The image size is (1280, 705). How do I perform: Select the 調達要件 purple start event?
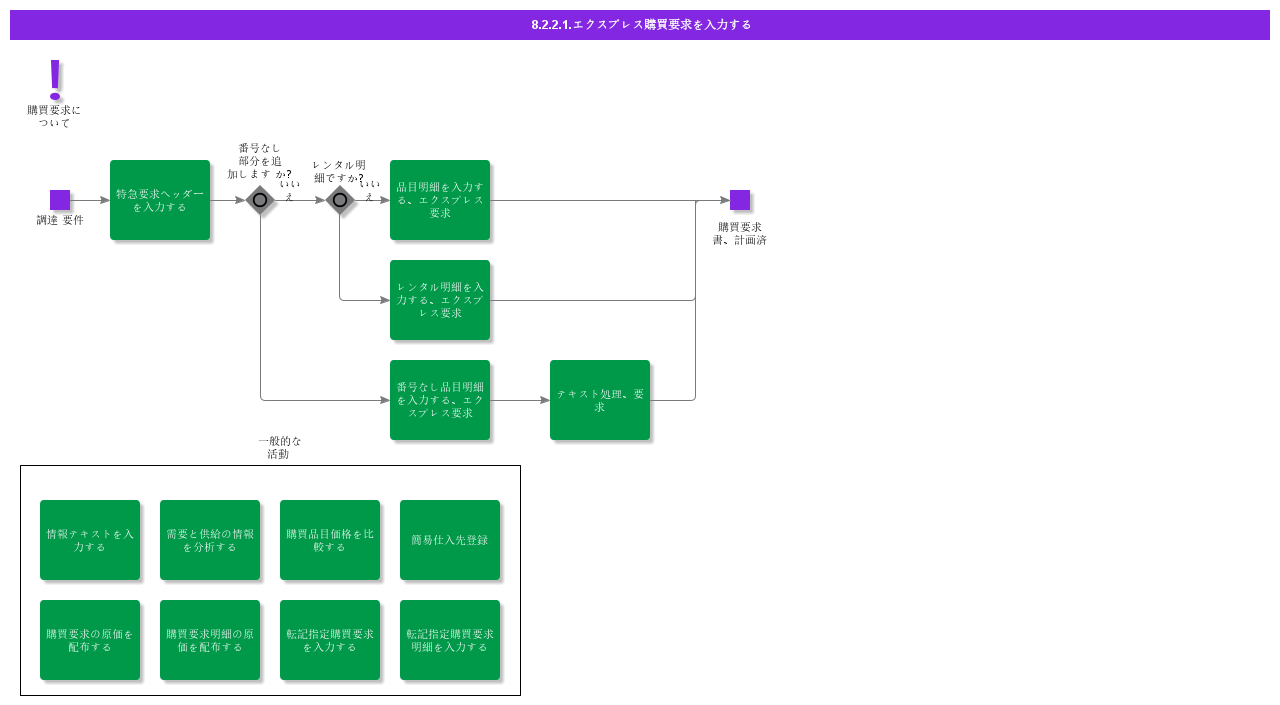[60, 200]
